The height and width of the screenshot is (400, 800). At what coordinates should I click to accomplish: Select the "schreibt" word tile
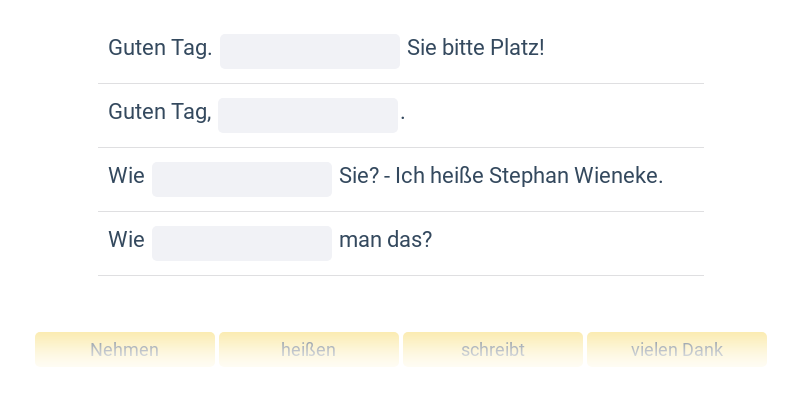coord(493,350)
